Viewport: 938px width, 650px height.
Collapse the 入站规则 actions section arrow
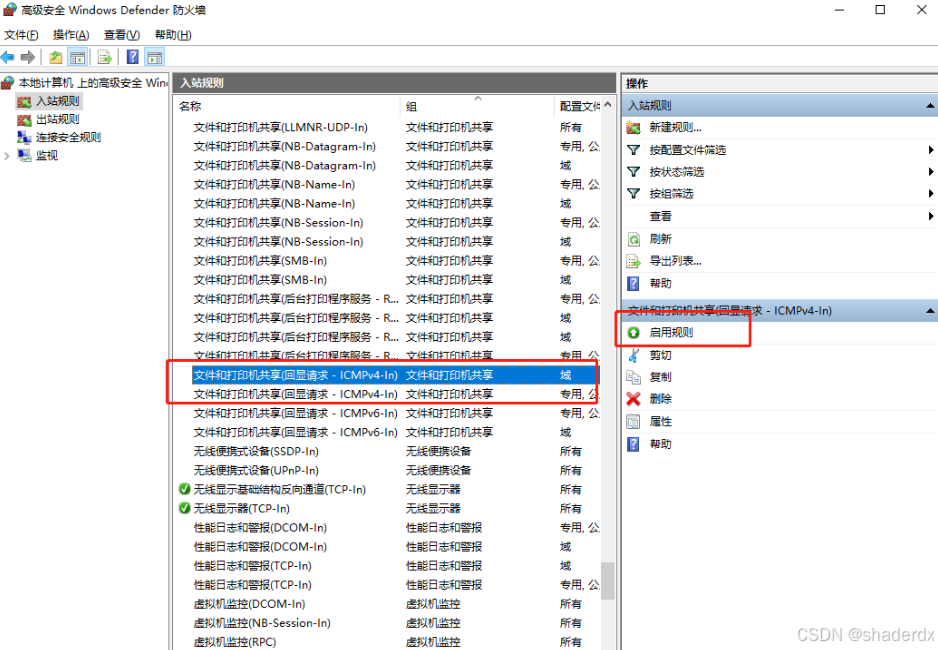(x=930, y=106)
